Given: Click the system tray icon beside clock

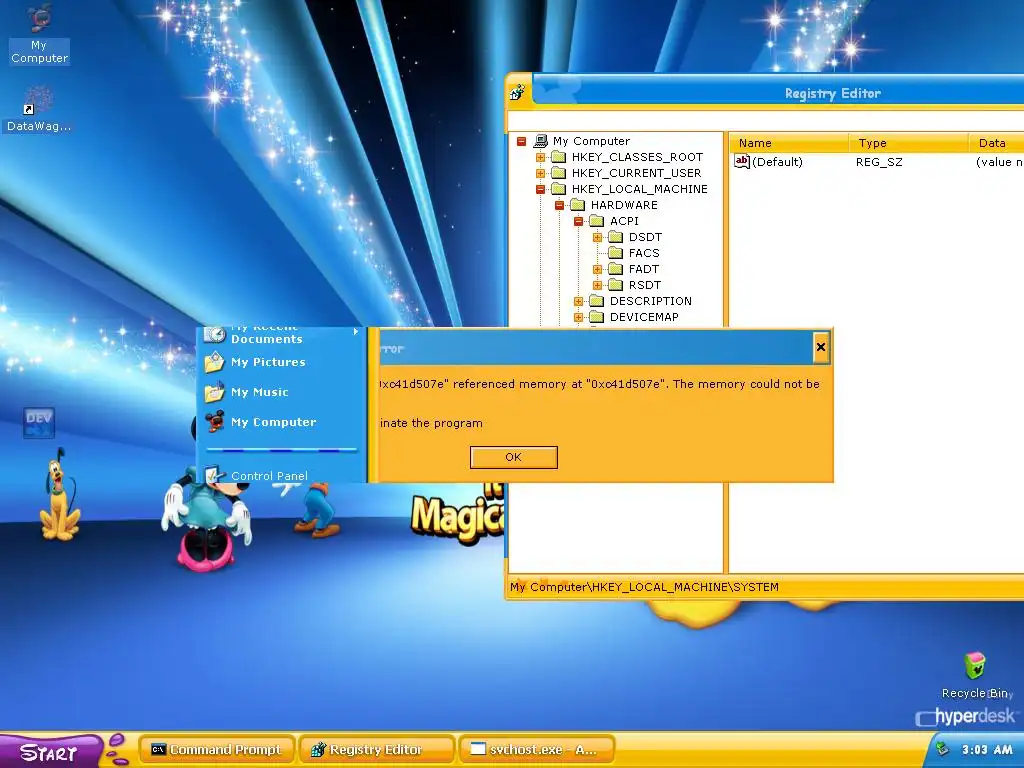Looking at the screenshot, I should [x=942, y=748].
